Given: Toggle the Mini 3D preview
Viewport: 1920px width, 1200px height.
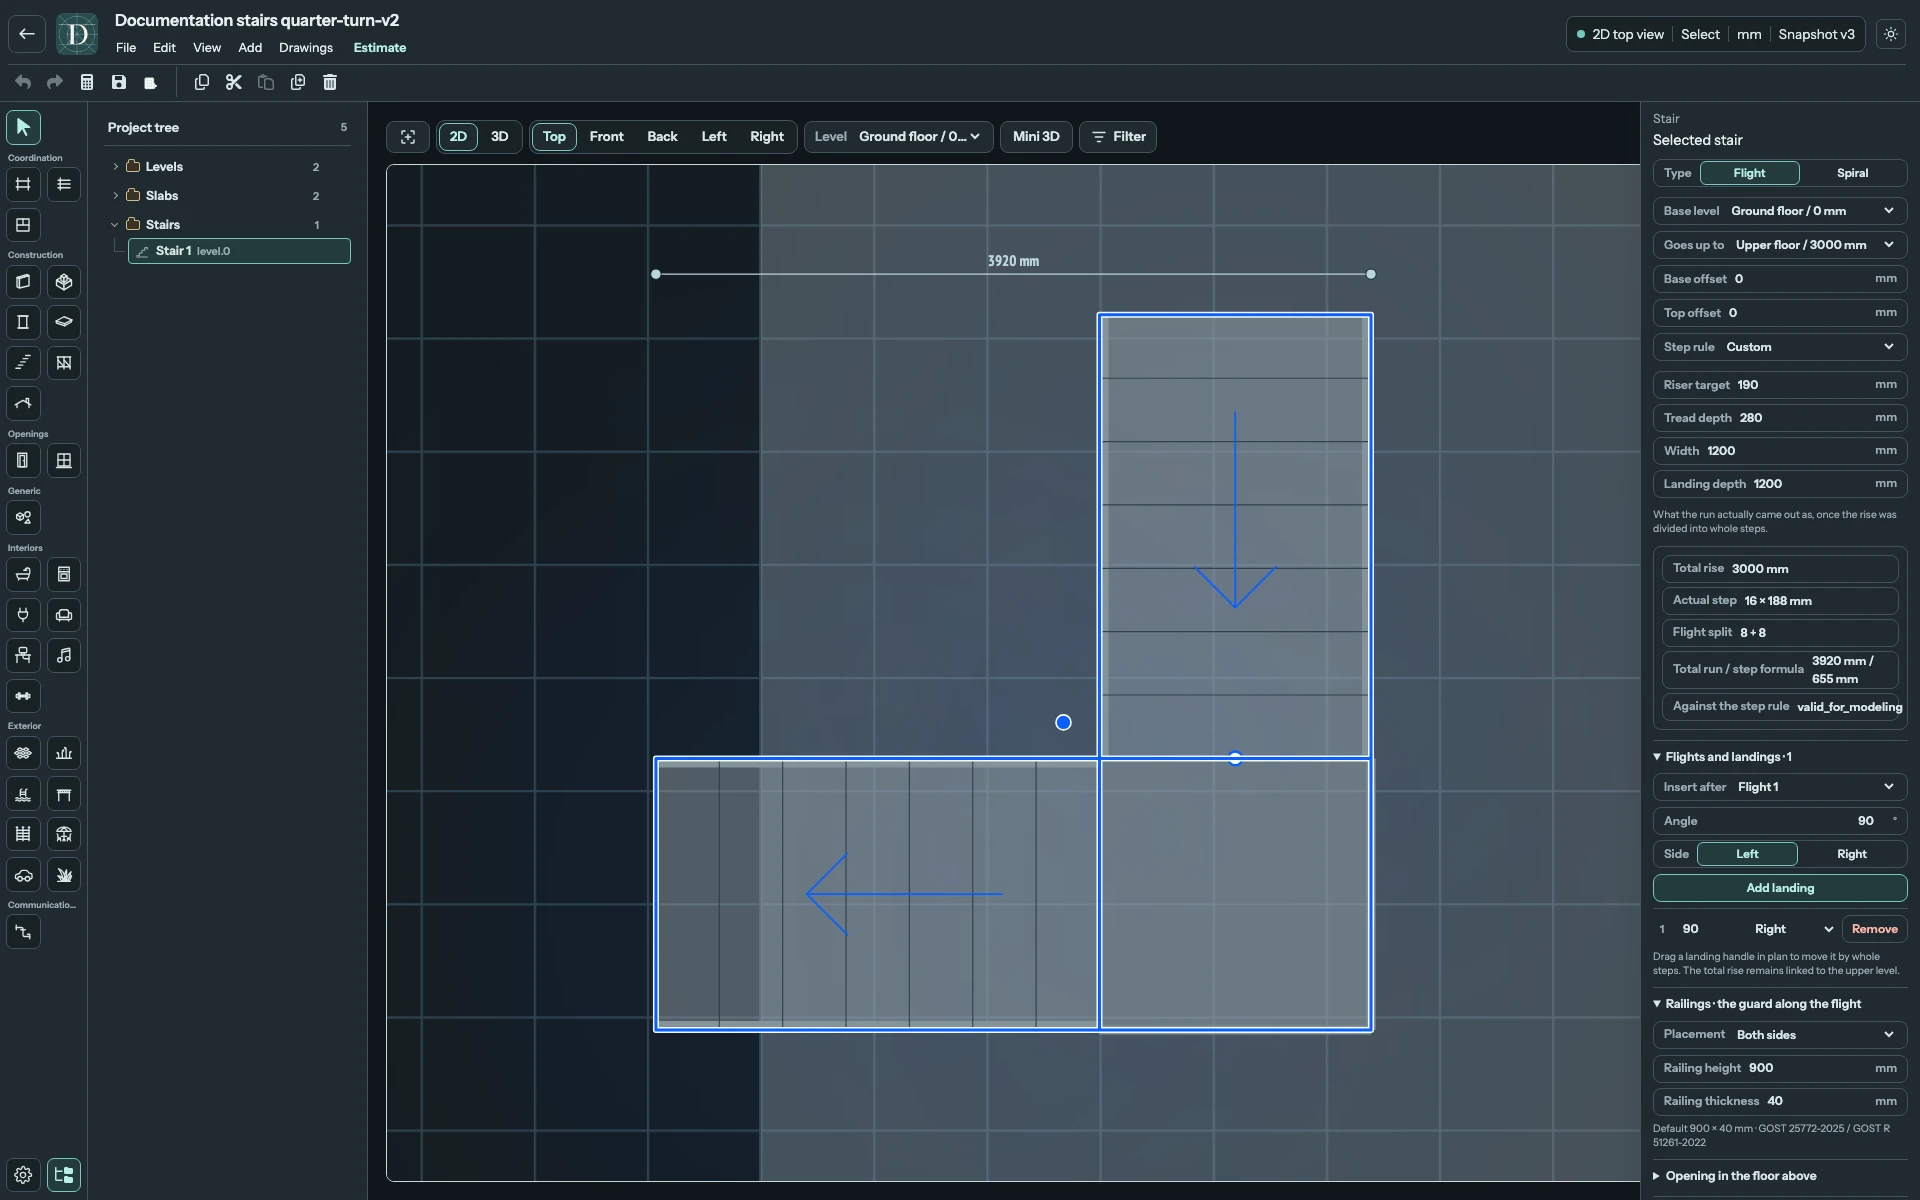Looking at the screenshot, I should point(1036,137).
